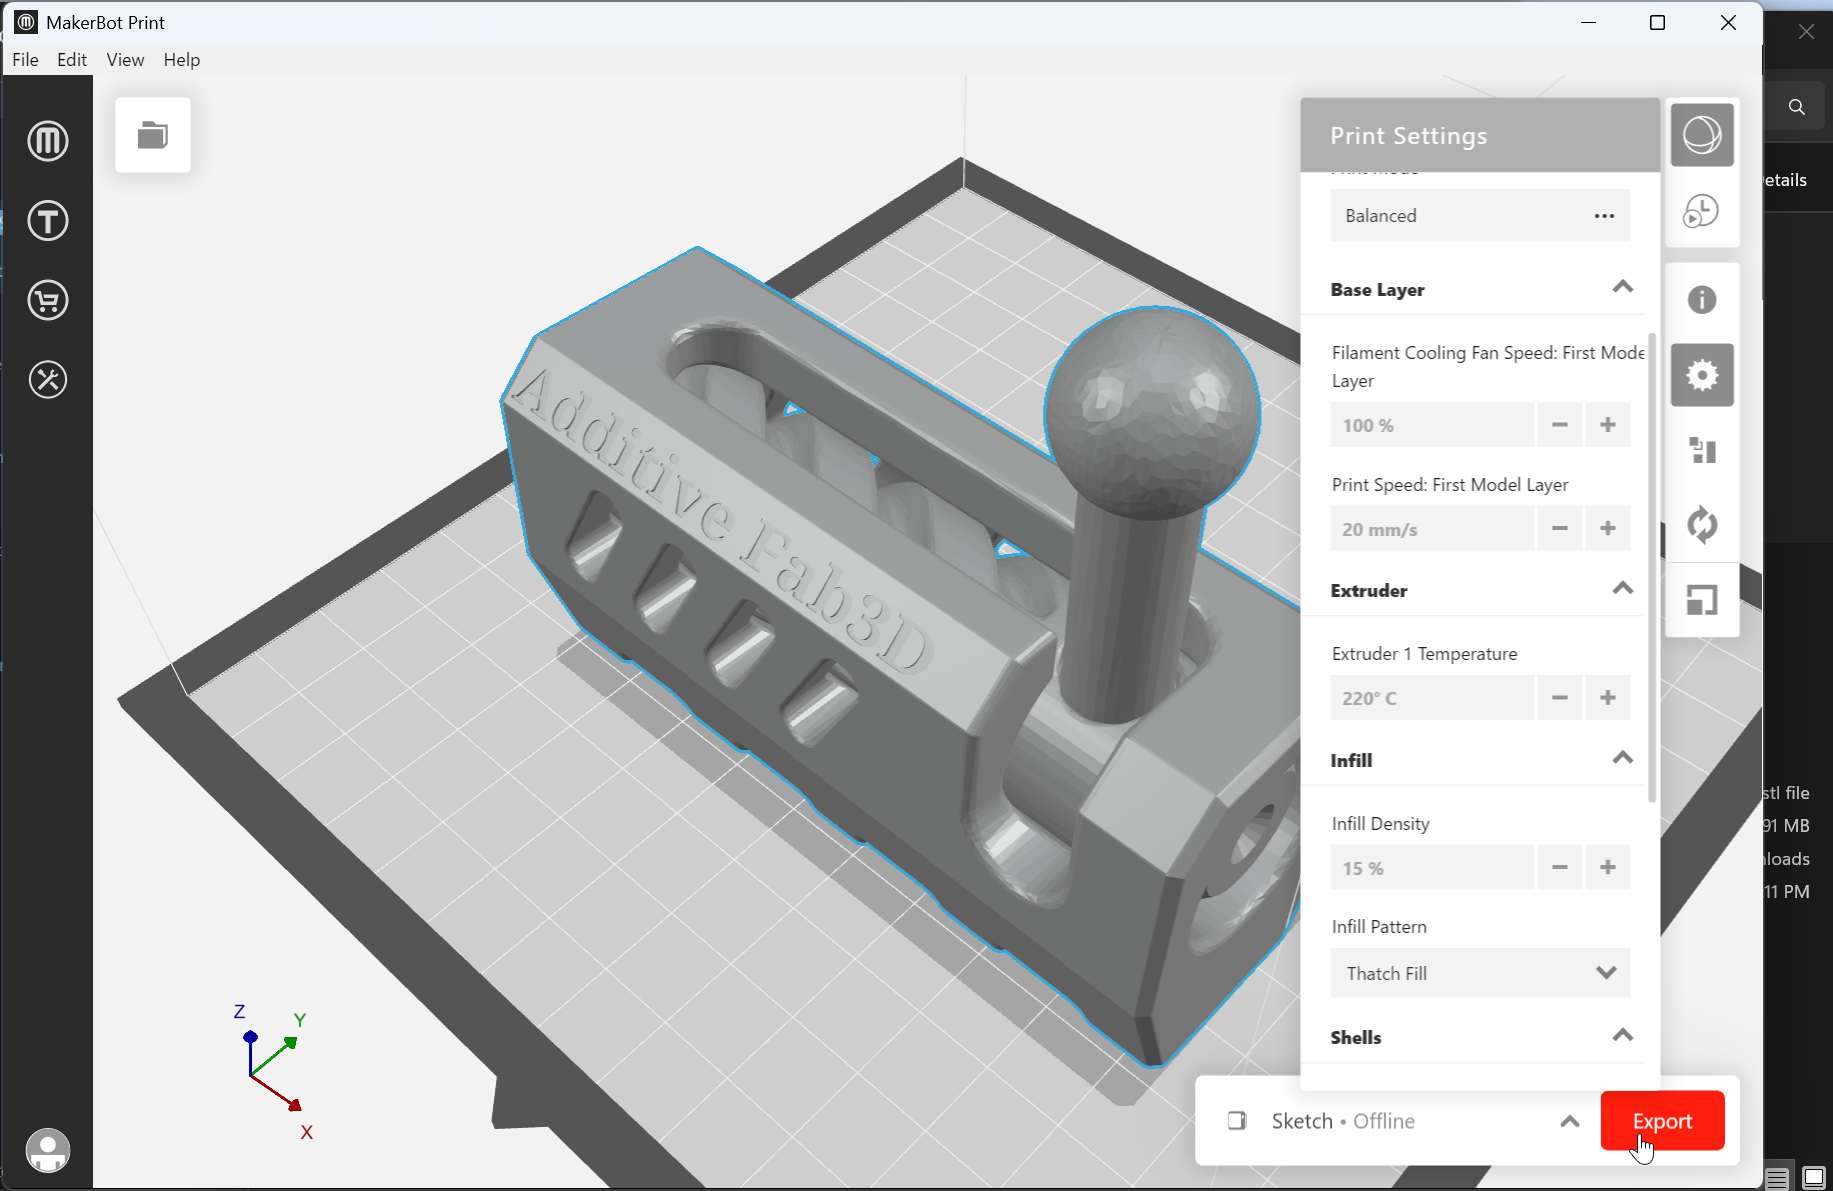This screenshot has height=1191, width=1833.
Task: Open Thingiverse from the left sidebar
Action: coord(47,220)
